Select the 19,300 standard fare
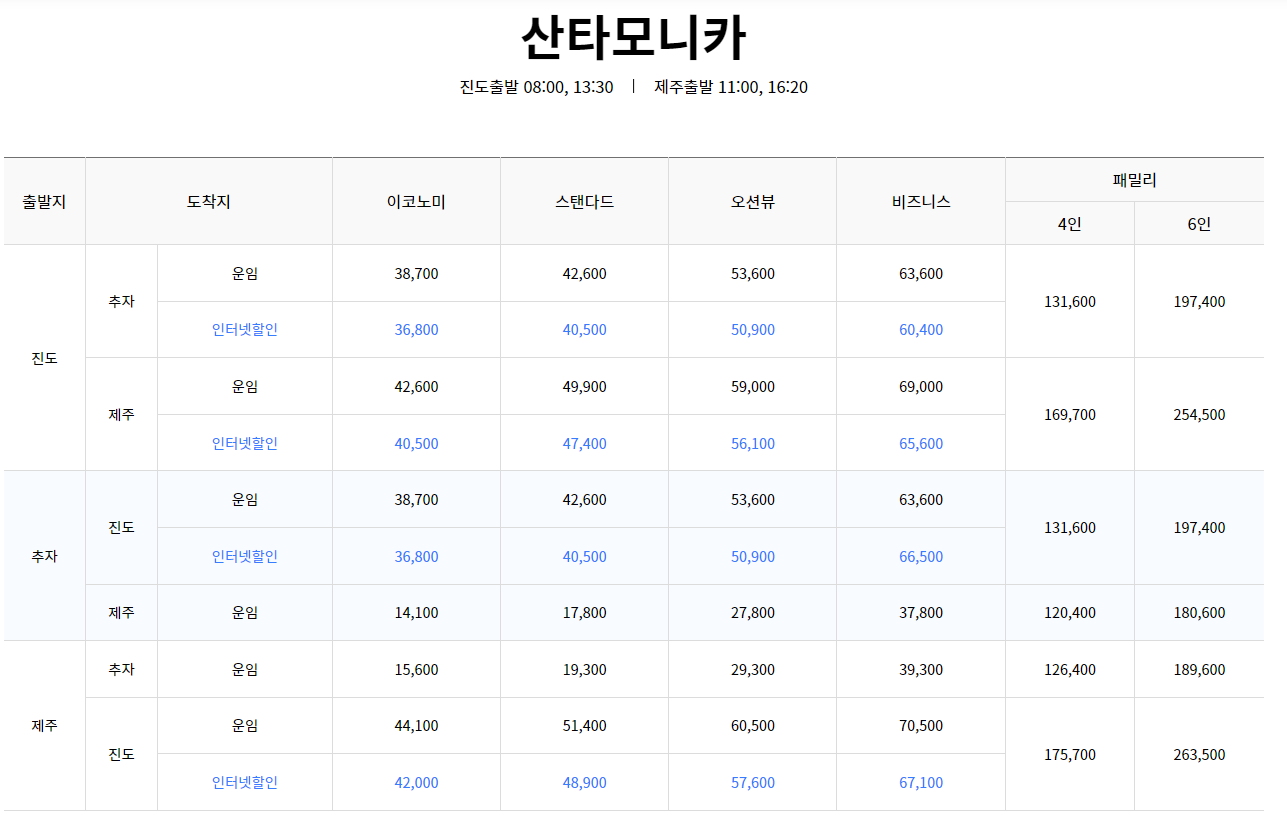Viewport: 1287px width, 822px height. point(585,670)
